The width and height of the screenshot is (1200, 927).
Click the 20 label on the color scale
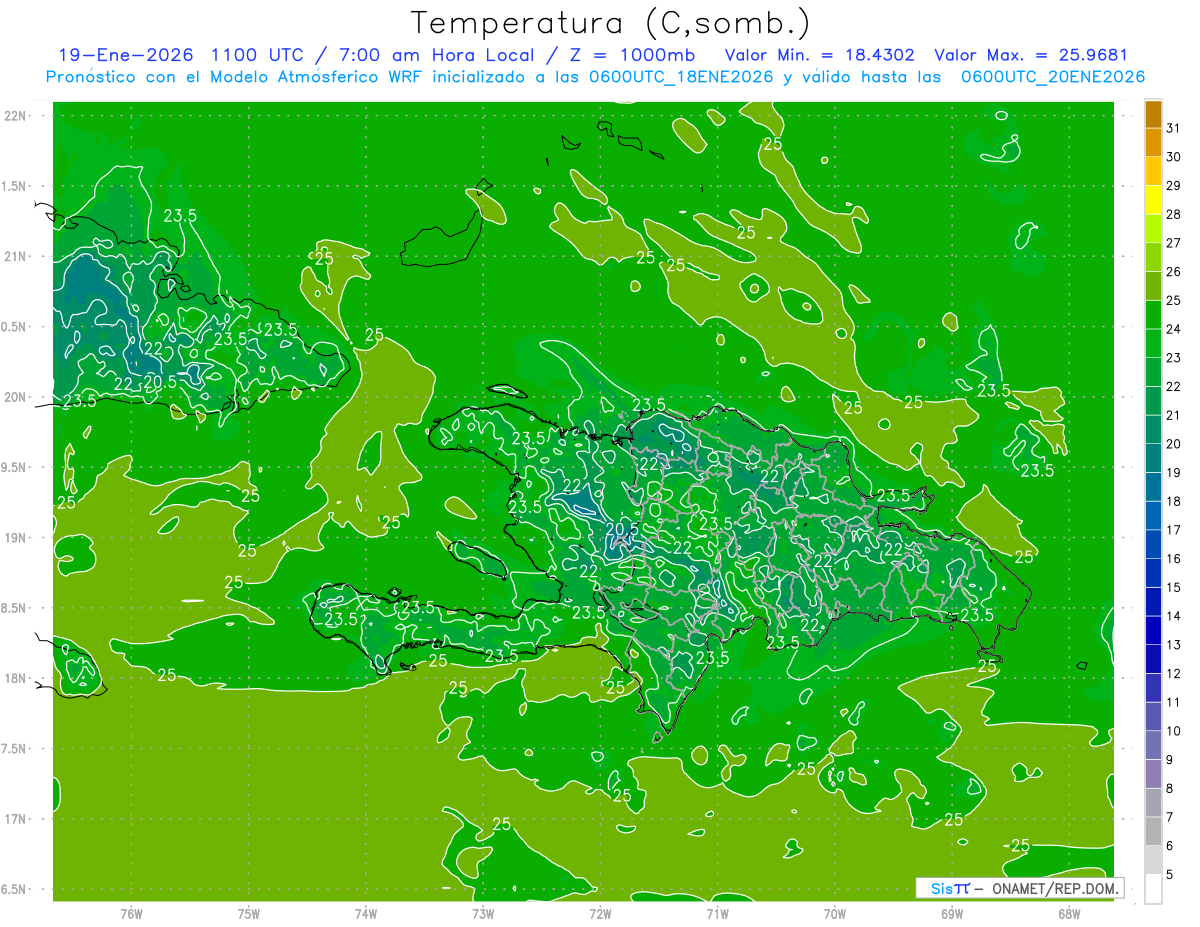[1174, 444]
